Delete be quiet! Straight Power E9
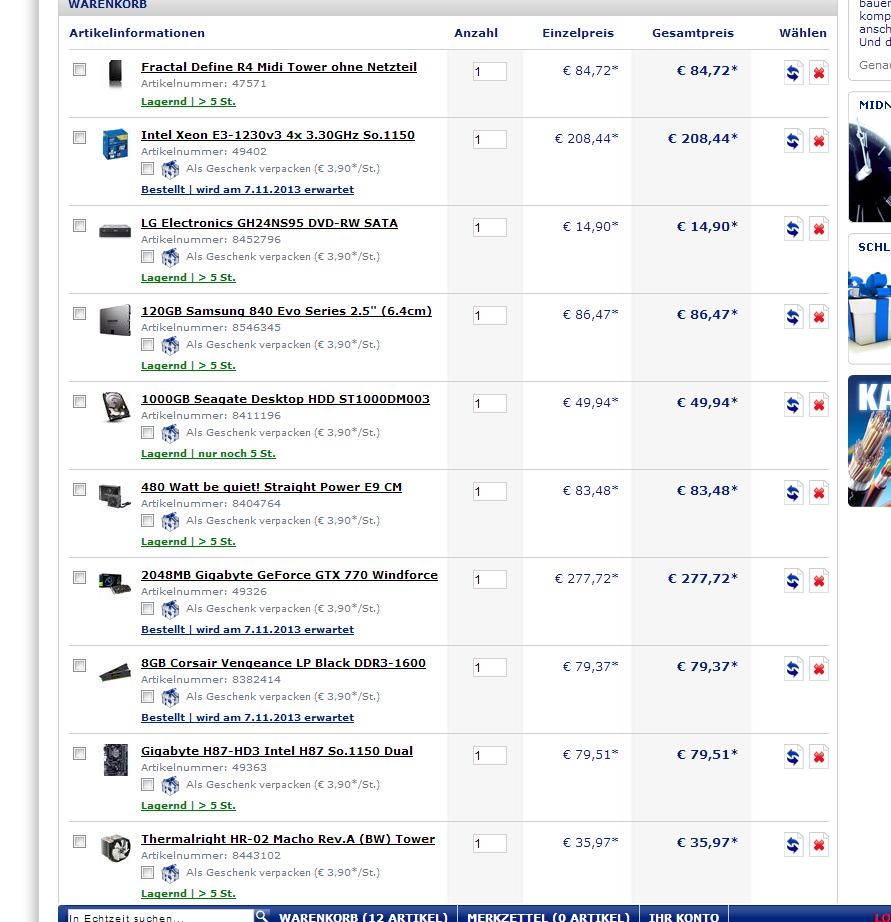Screen dimensions: 891x922 (819, 493)
